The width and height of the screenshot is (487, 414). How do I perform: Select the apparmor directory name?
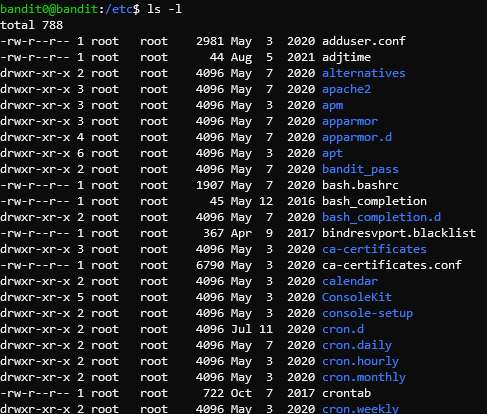(x=350, y=121)
